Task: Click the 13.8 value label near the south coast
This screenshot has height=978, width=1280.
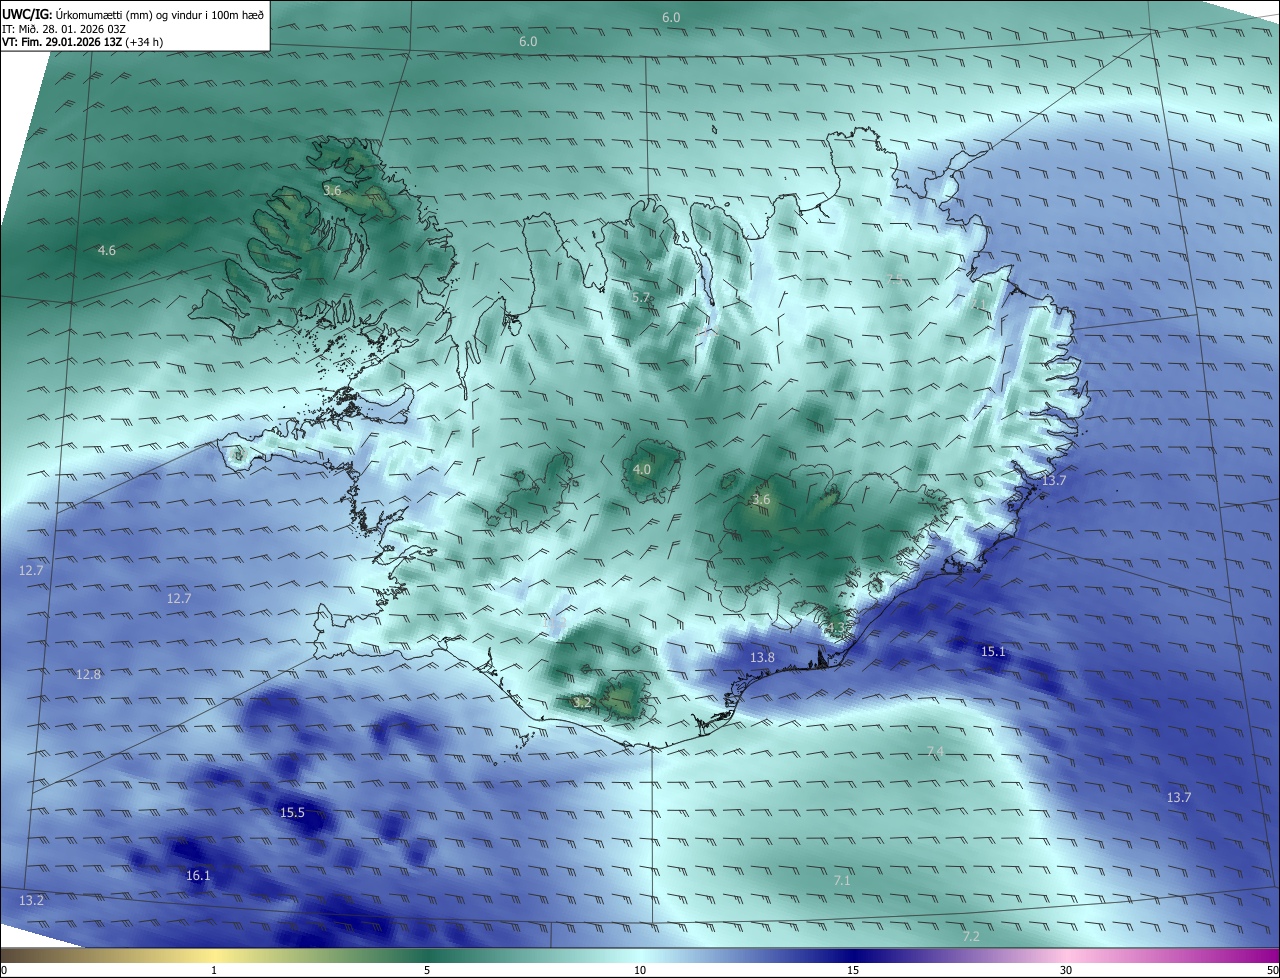Action: [x=762, y=657]
